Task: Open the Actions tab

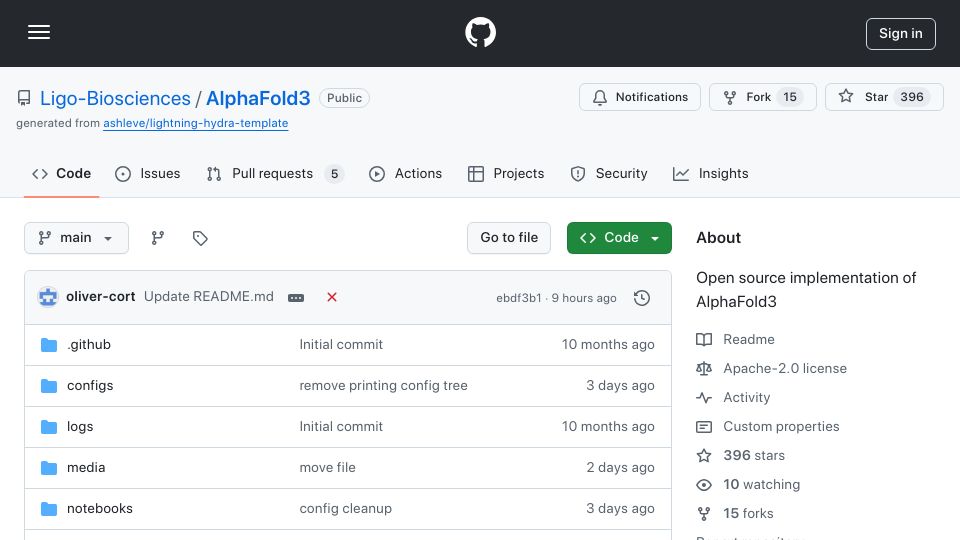Action: click(x=405, y=174)
